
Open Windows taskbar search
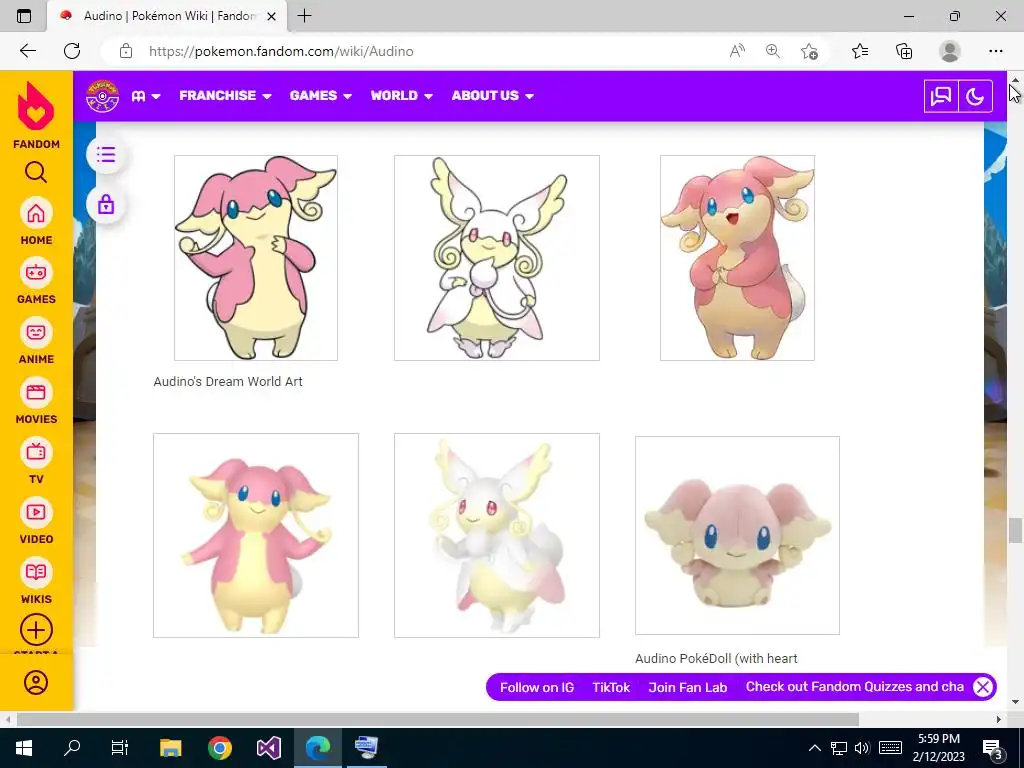72,747
